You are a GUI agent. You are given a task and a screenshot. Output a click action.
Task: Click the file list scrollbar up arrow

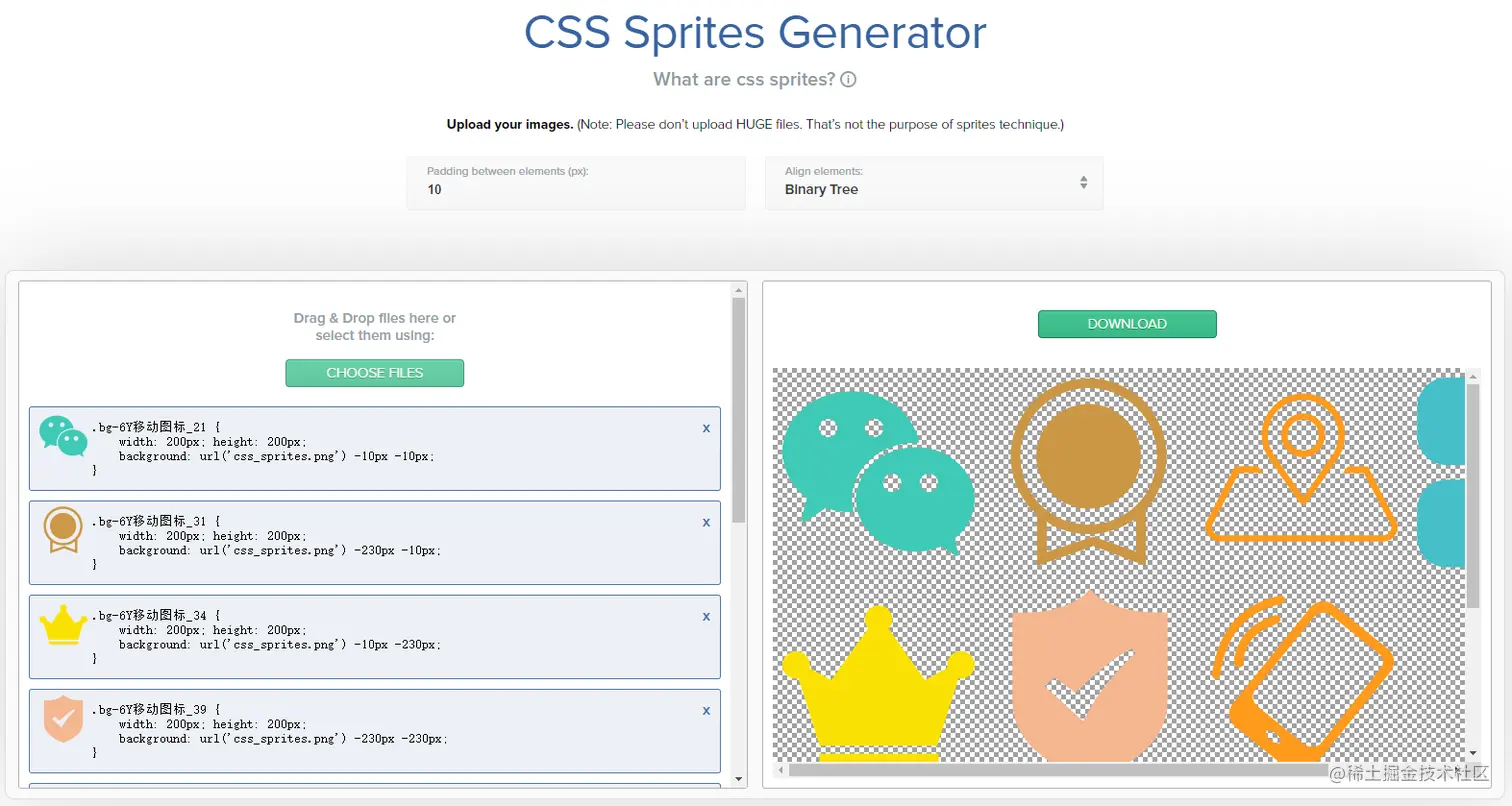coord(739,290)
